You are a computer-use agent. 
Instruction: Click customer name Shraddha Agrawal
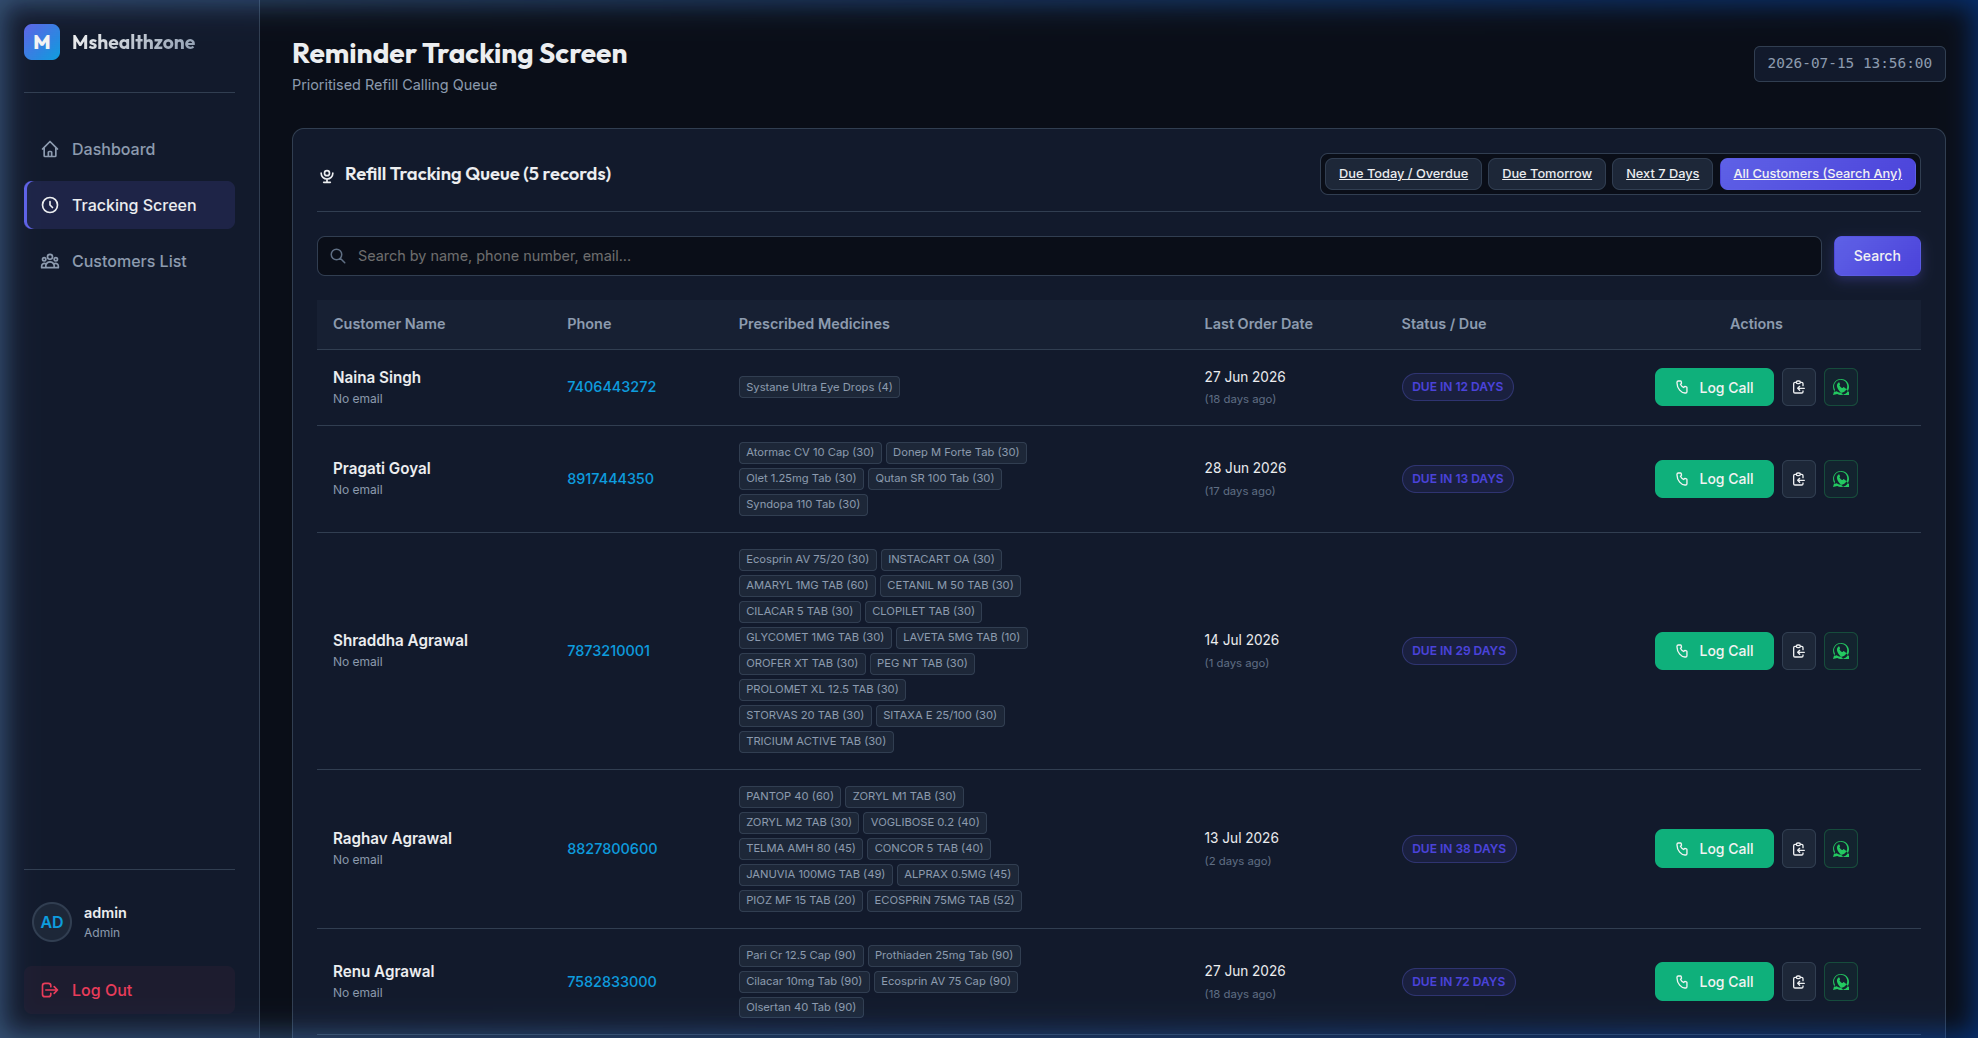(400, 641)
